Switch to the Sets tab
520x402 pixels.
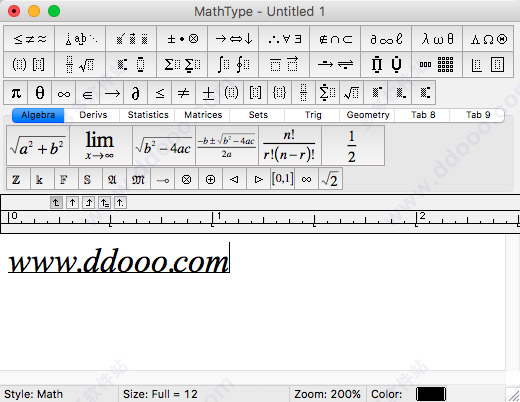(x=258, y=115)
